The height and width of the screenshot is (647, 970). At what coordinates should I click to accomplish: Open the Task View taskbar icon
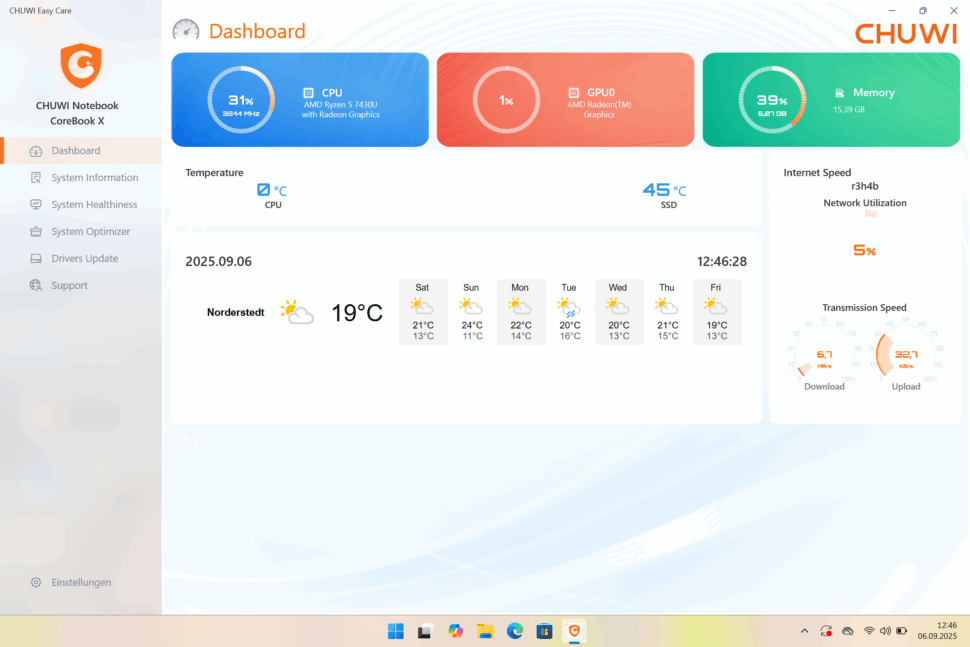[424, 631]
